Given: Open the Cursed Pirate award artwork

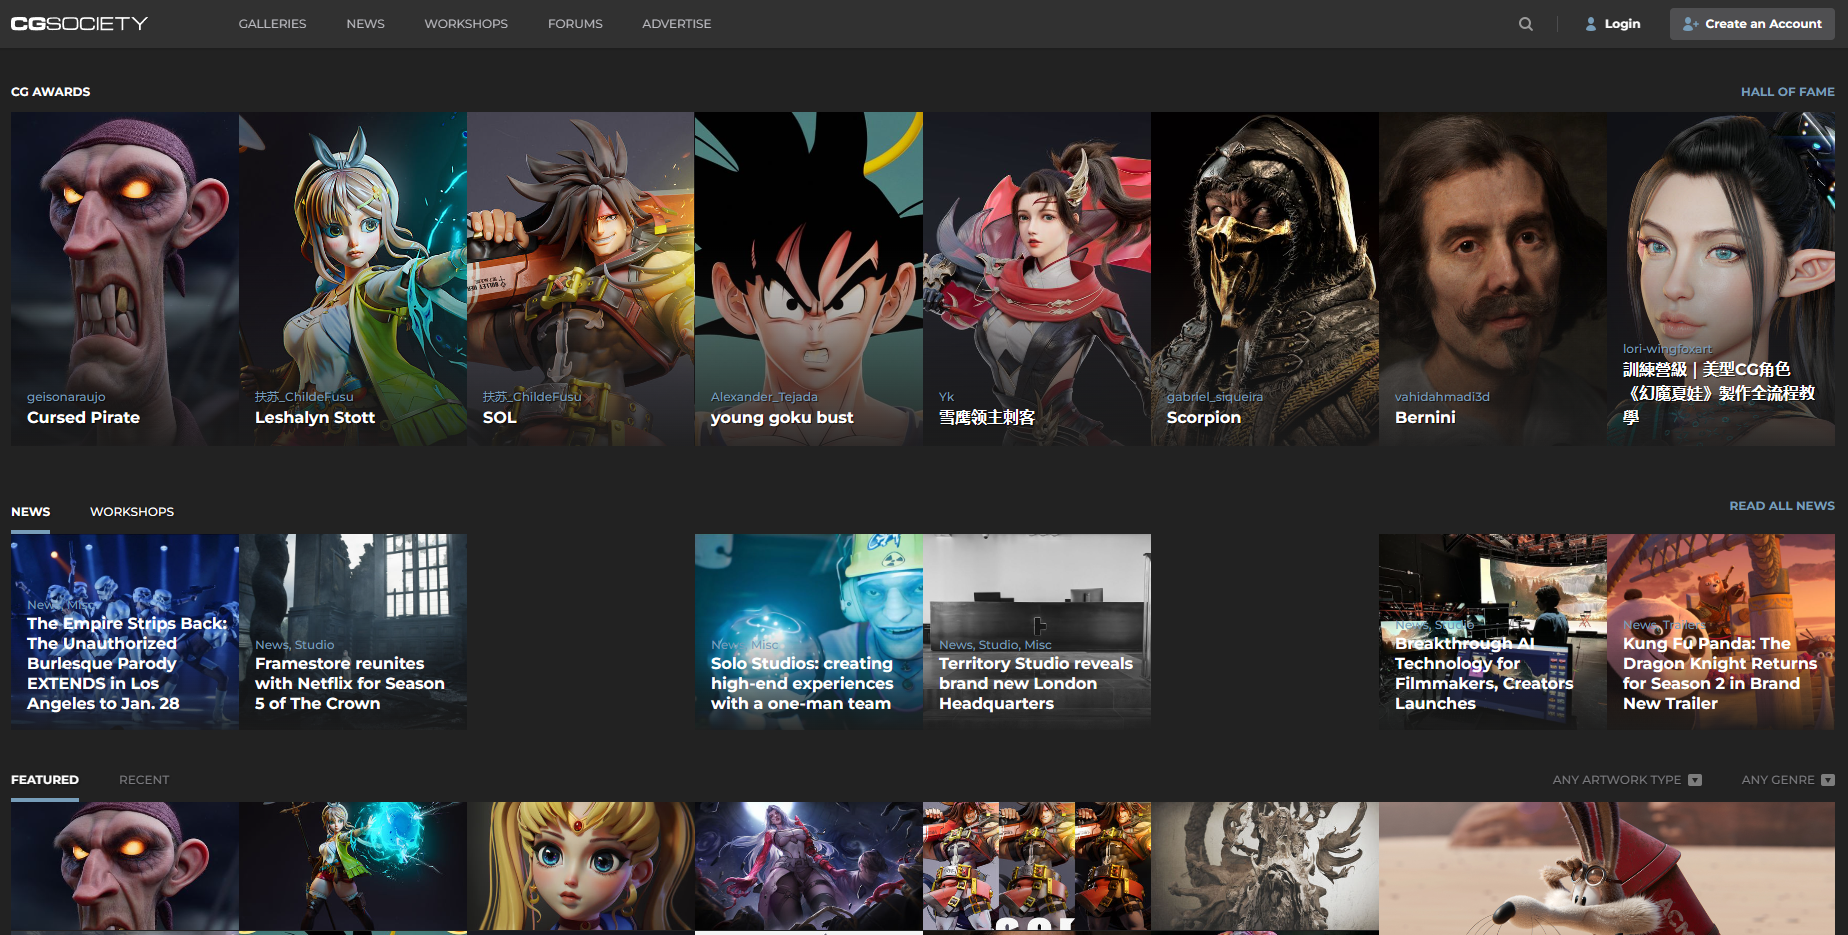Looking at the screenshot, I should tap(125, 278).
